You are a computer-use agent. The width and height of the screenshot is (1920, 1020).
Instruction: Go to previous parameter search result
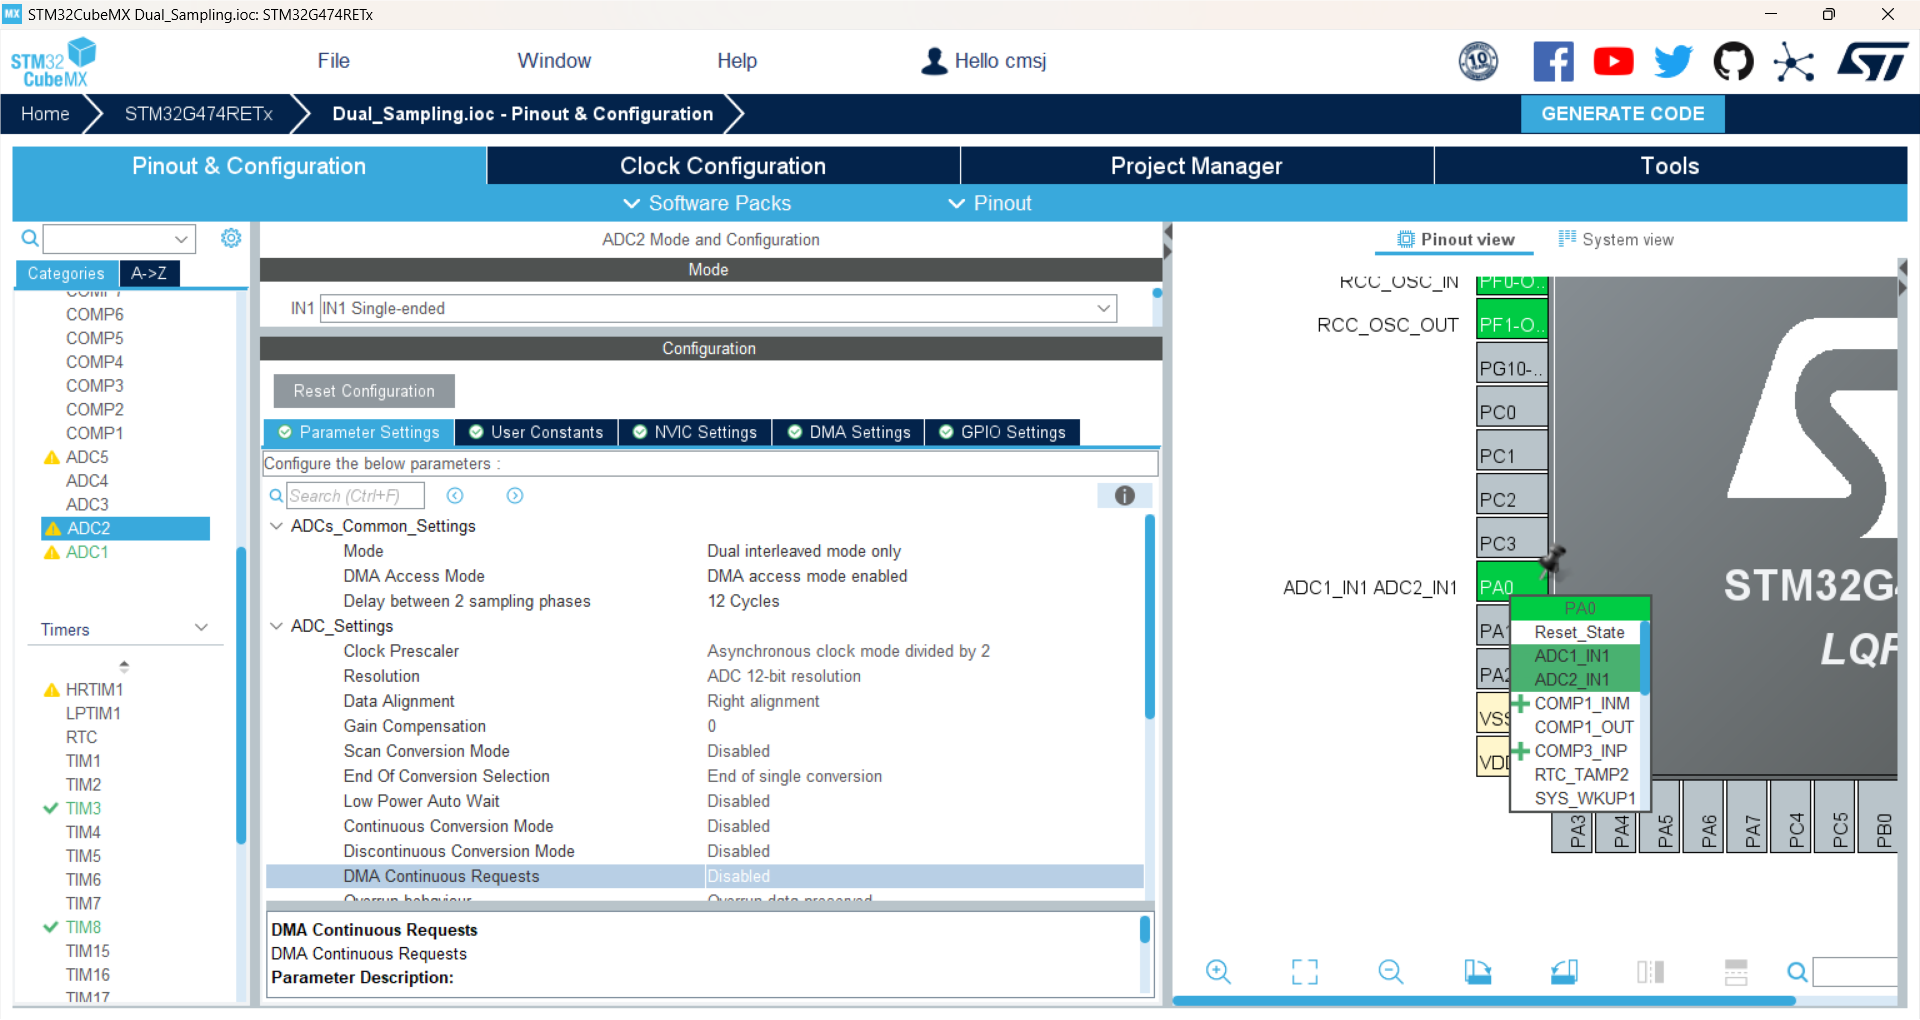click(x=455, y=496)
